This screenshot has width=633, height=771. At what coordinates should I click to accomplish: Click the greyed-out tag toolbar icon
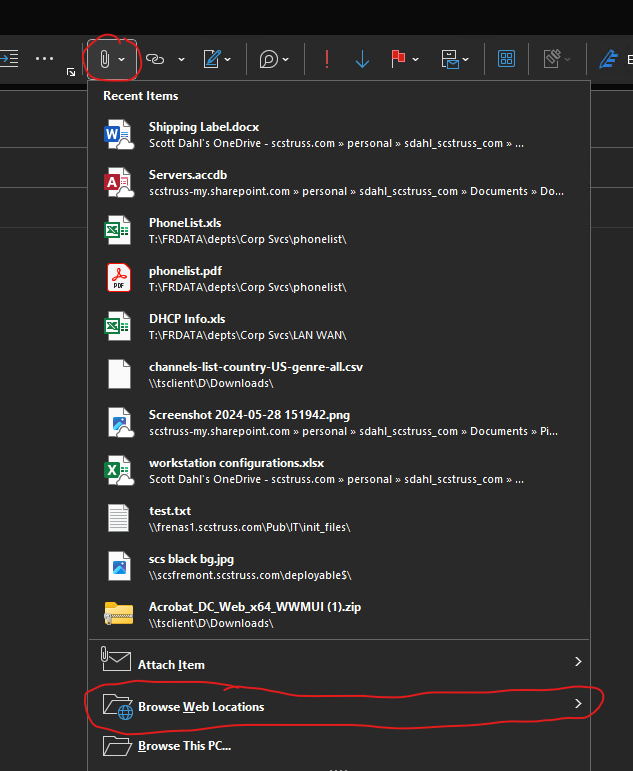click(552, 59)
